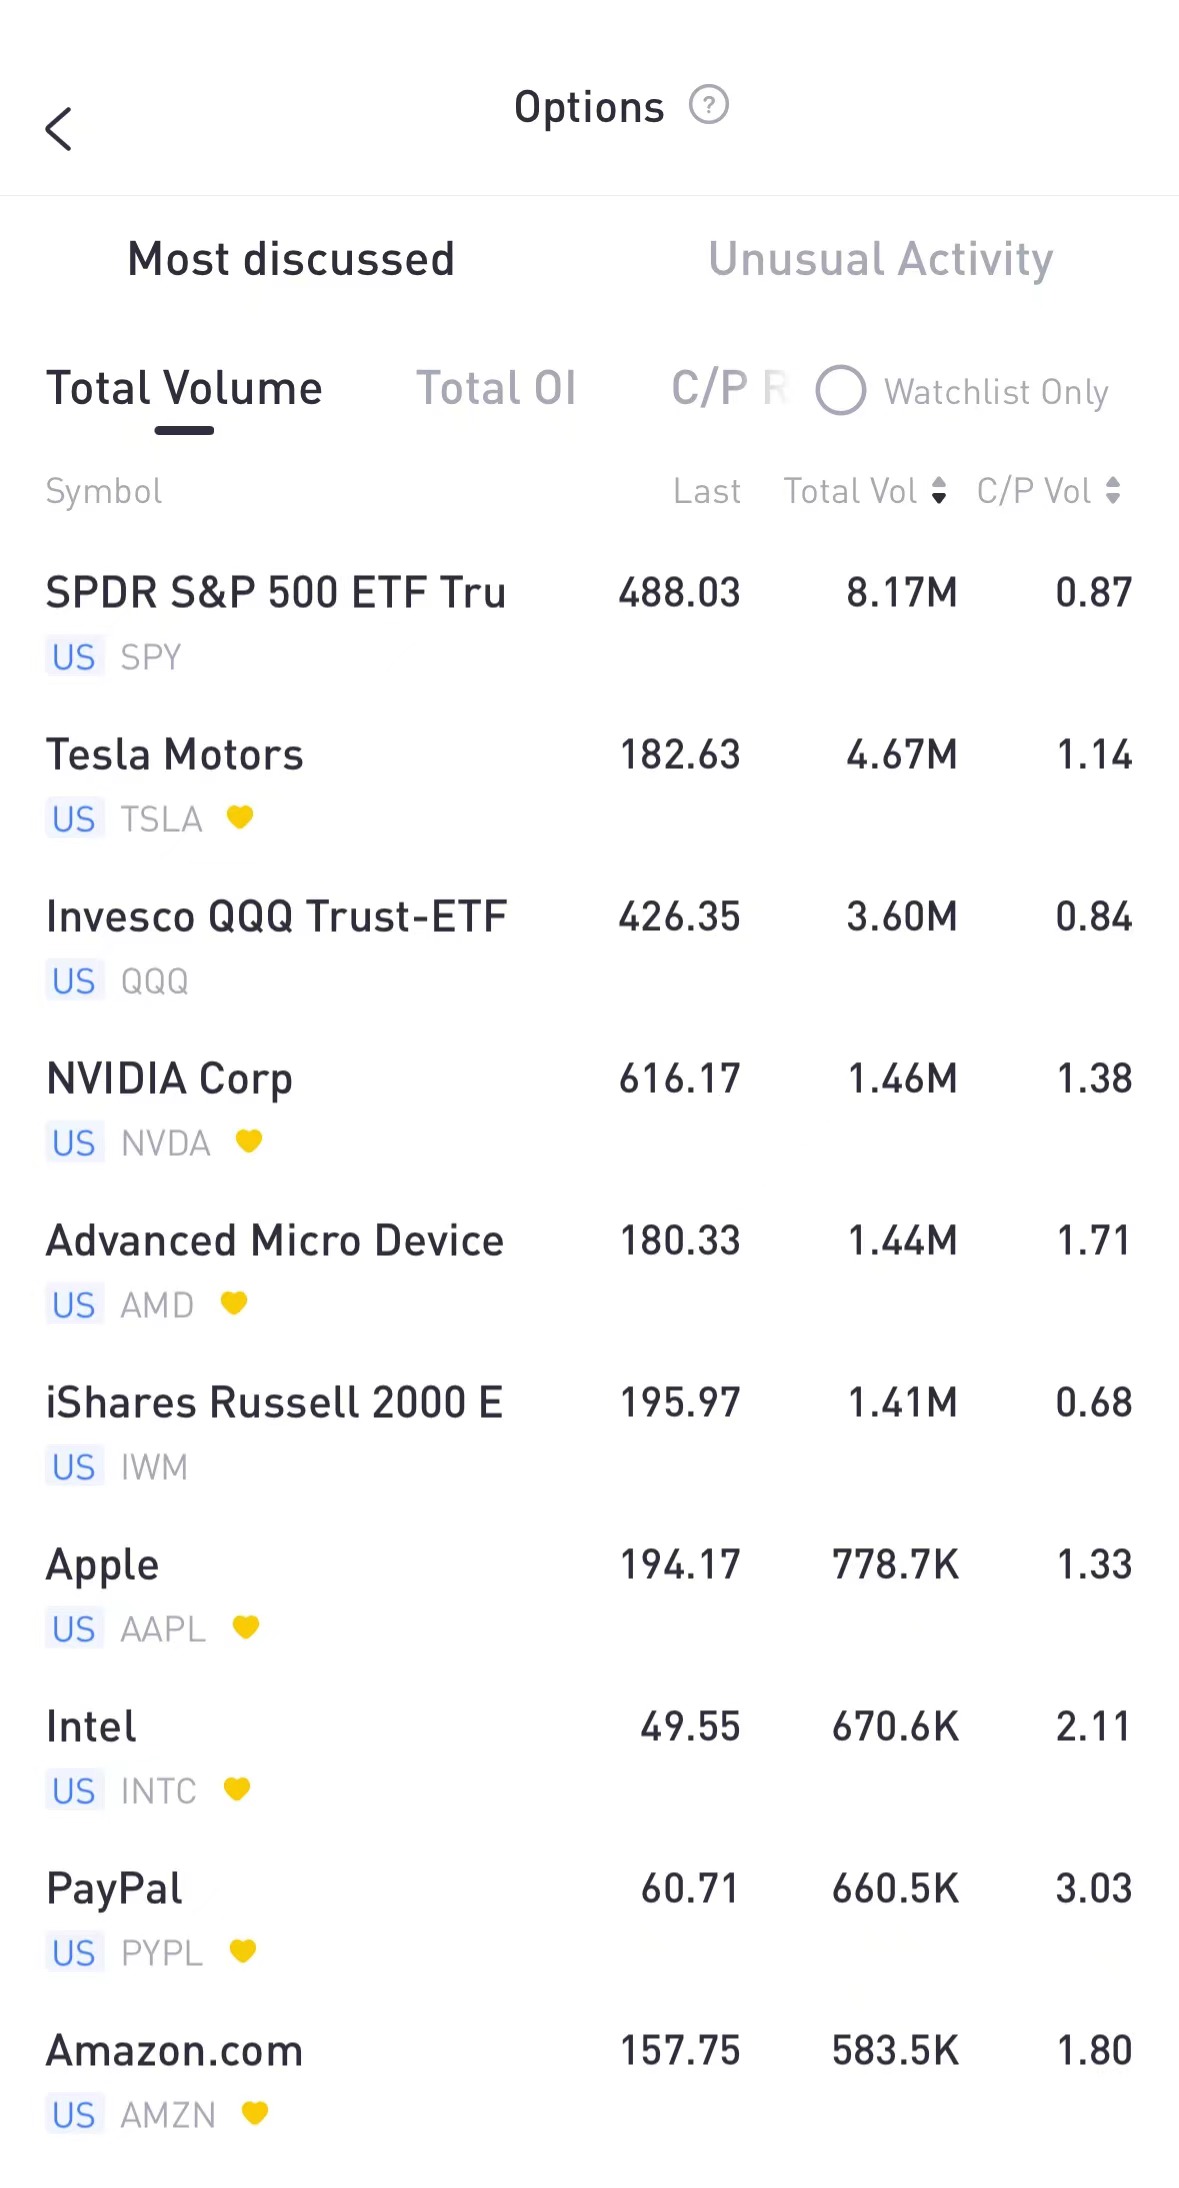
Task: Tap the back arrow icon
Action: [x=59, y=129]
